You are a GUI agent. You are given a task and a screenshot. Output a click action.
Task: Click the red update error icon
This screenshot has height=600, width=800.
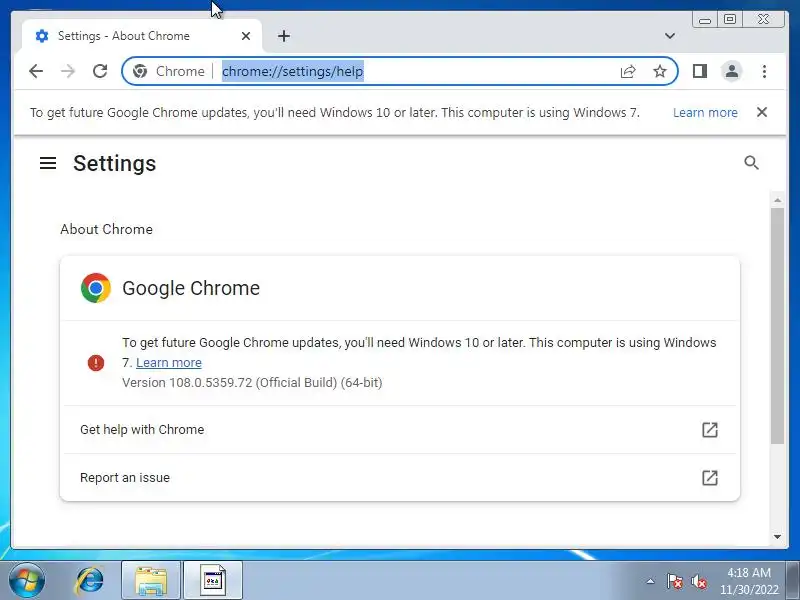tap(96, 363)
